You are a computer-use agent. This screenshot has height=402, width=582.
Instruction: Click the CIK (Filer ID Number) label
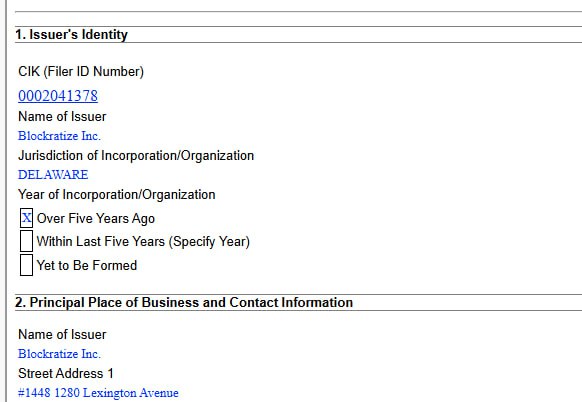point(81,71)
